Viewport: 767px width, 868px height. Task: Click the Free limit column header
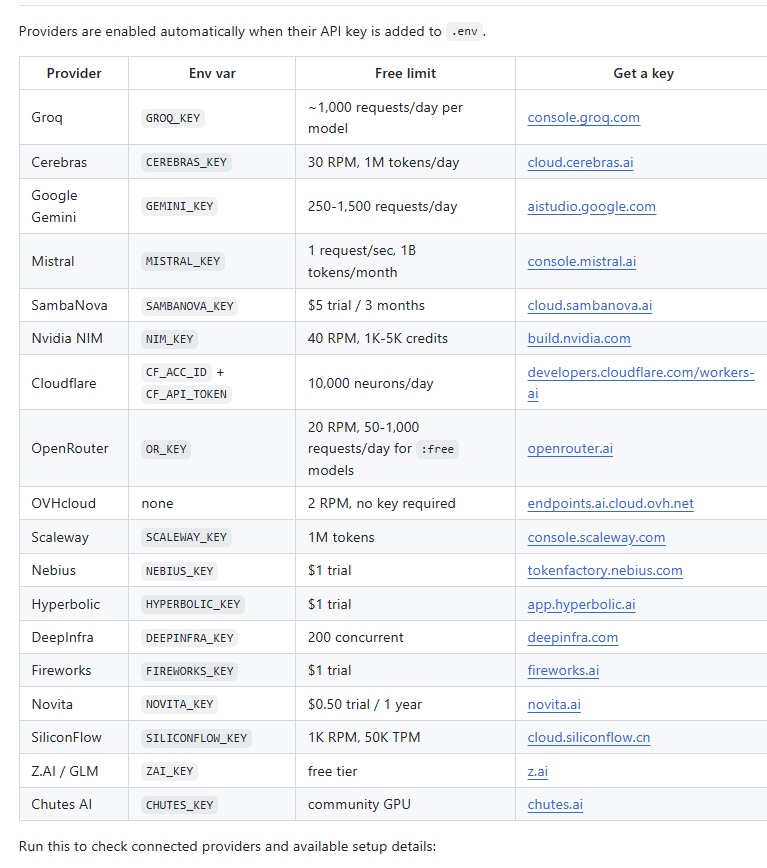click(405, 73)
